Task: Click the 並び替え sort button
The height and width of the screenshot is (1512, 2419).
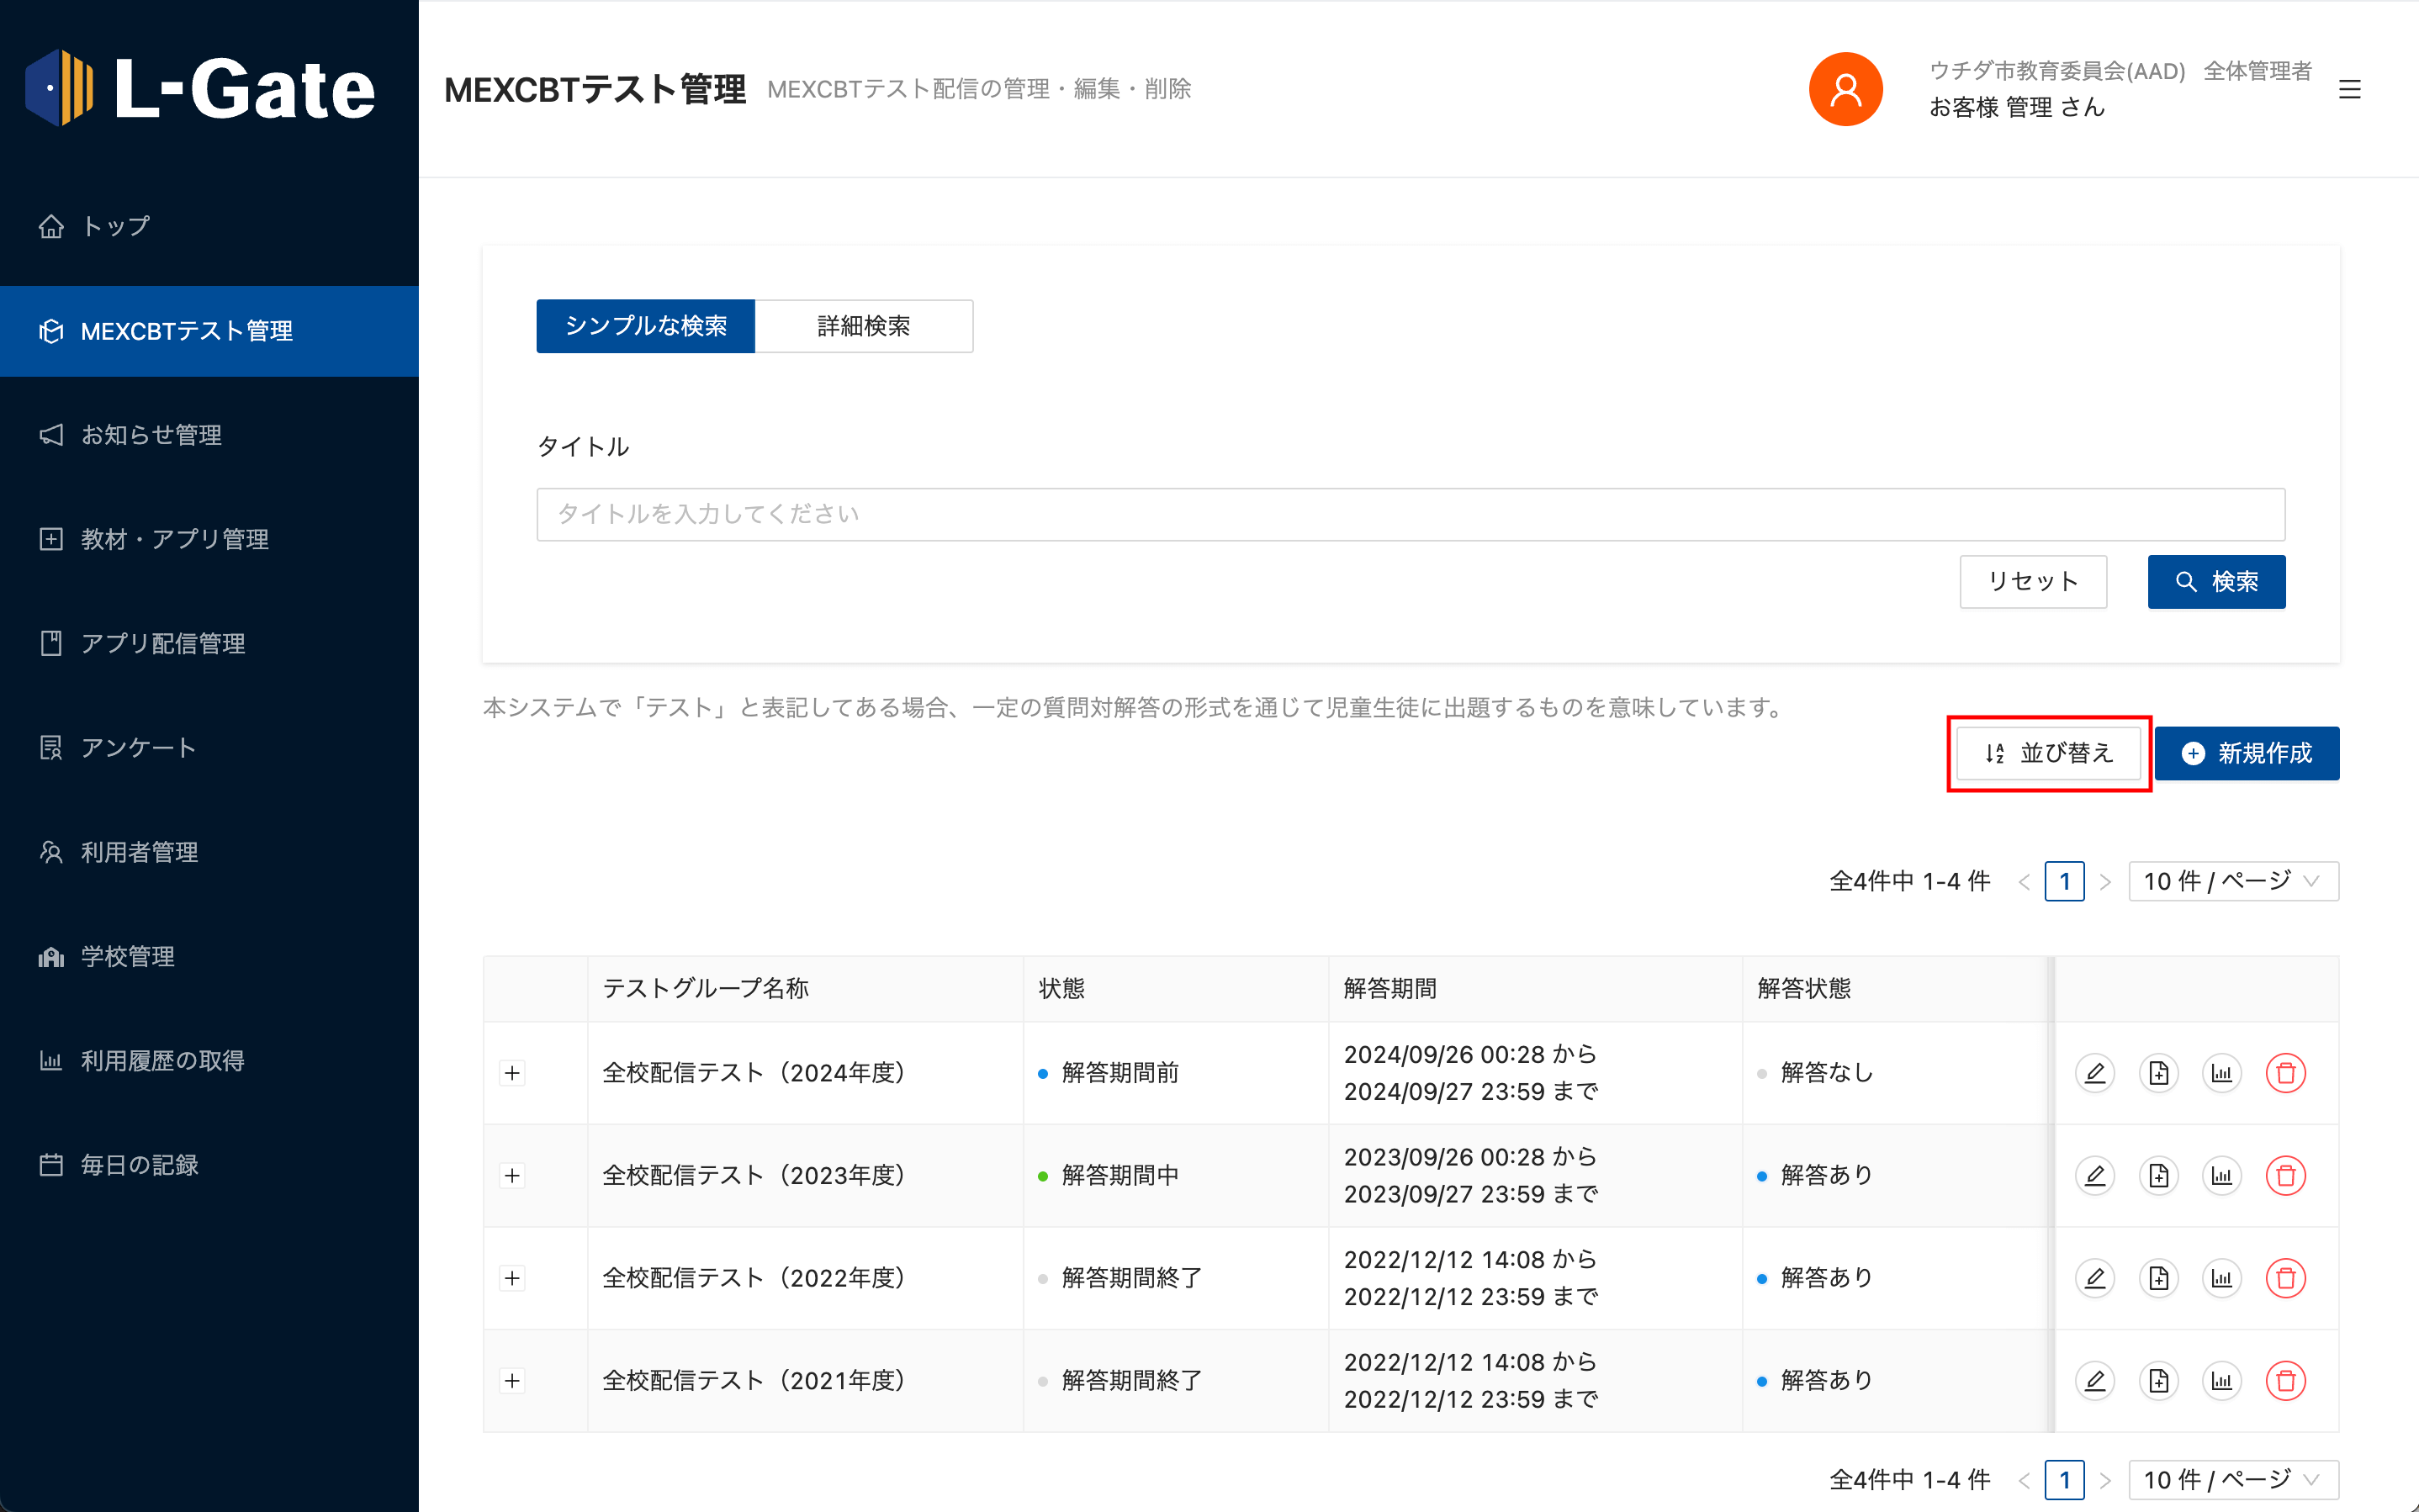Action: pos(2048,753)
